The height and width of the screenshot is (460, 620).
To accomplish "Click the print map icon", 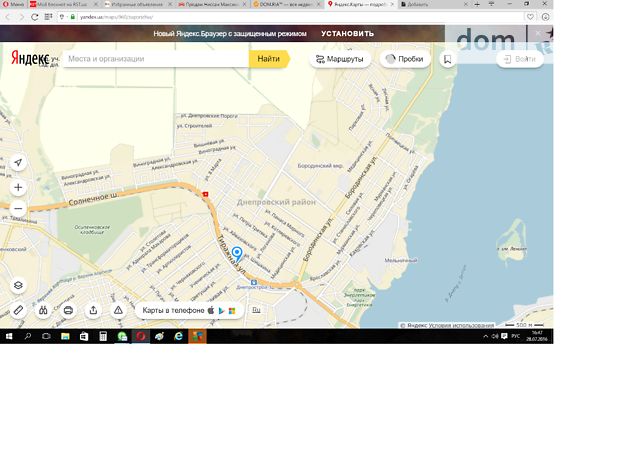I will point(68,310).
